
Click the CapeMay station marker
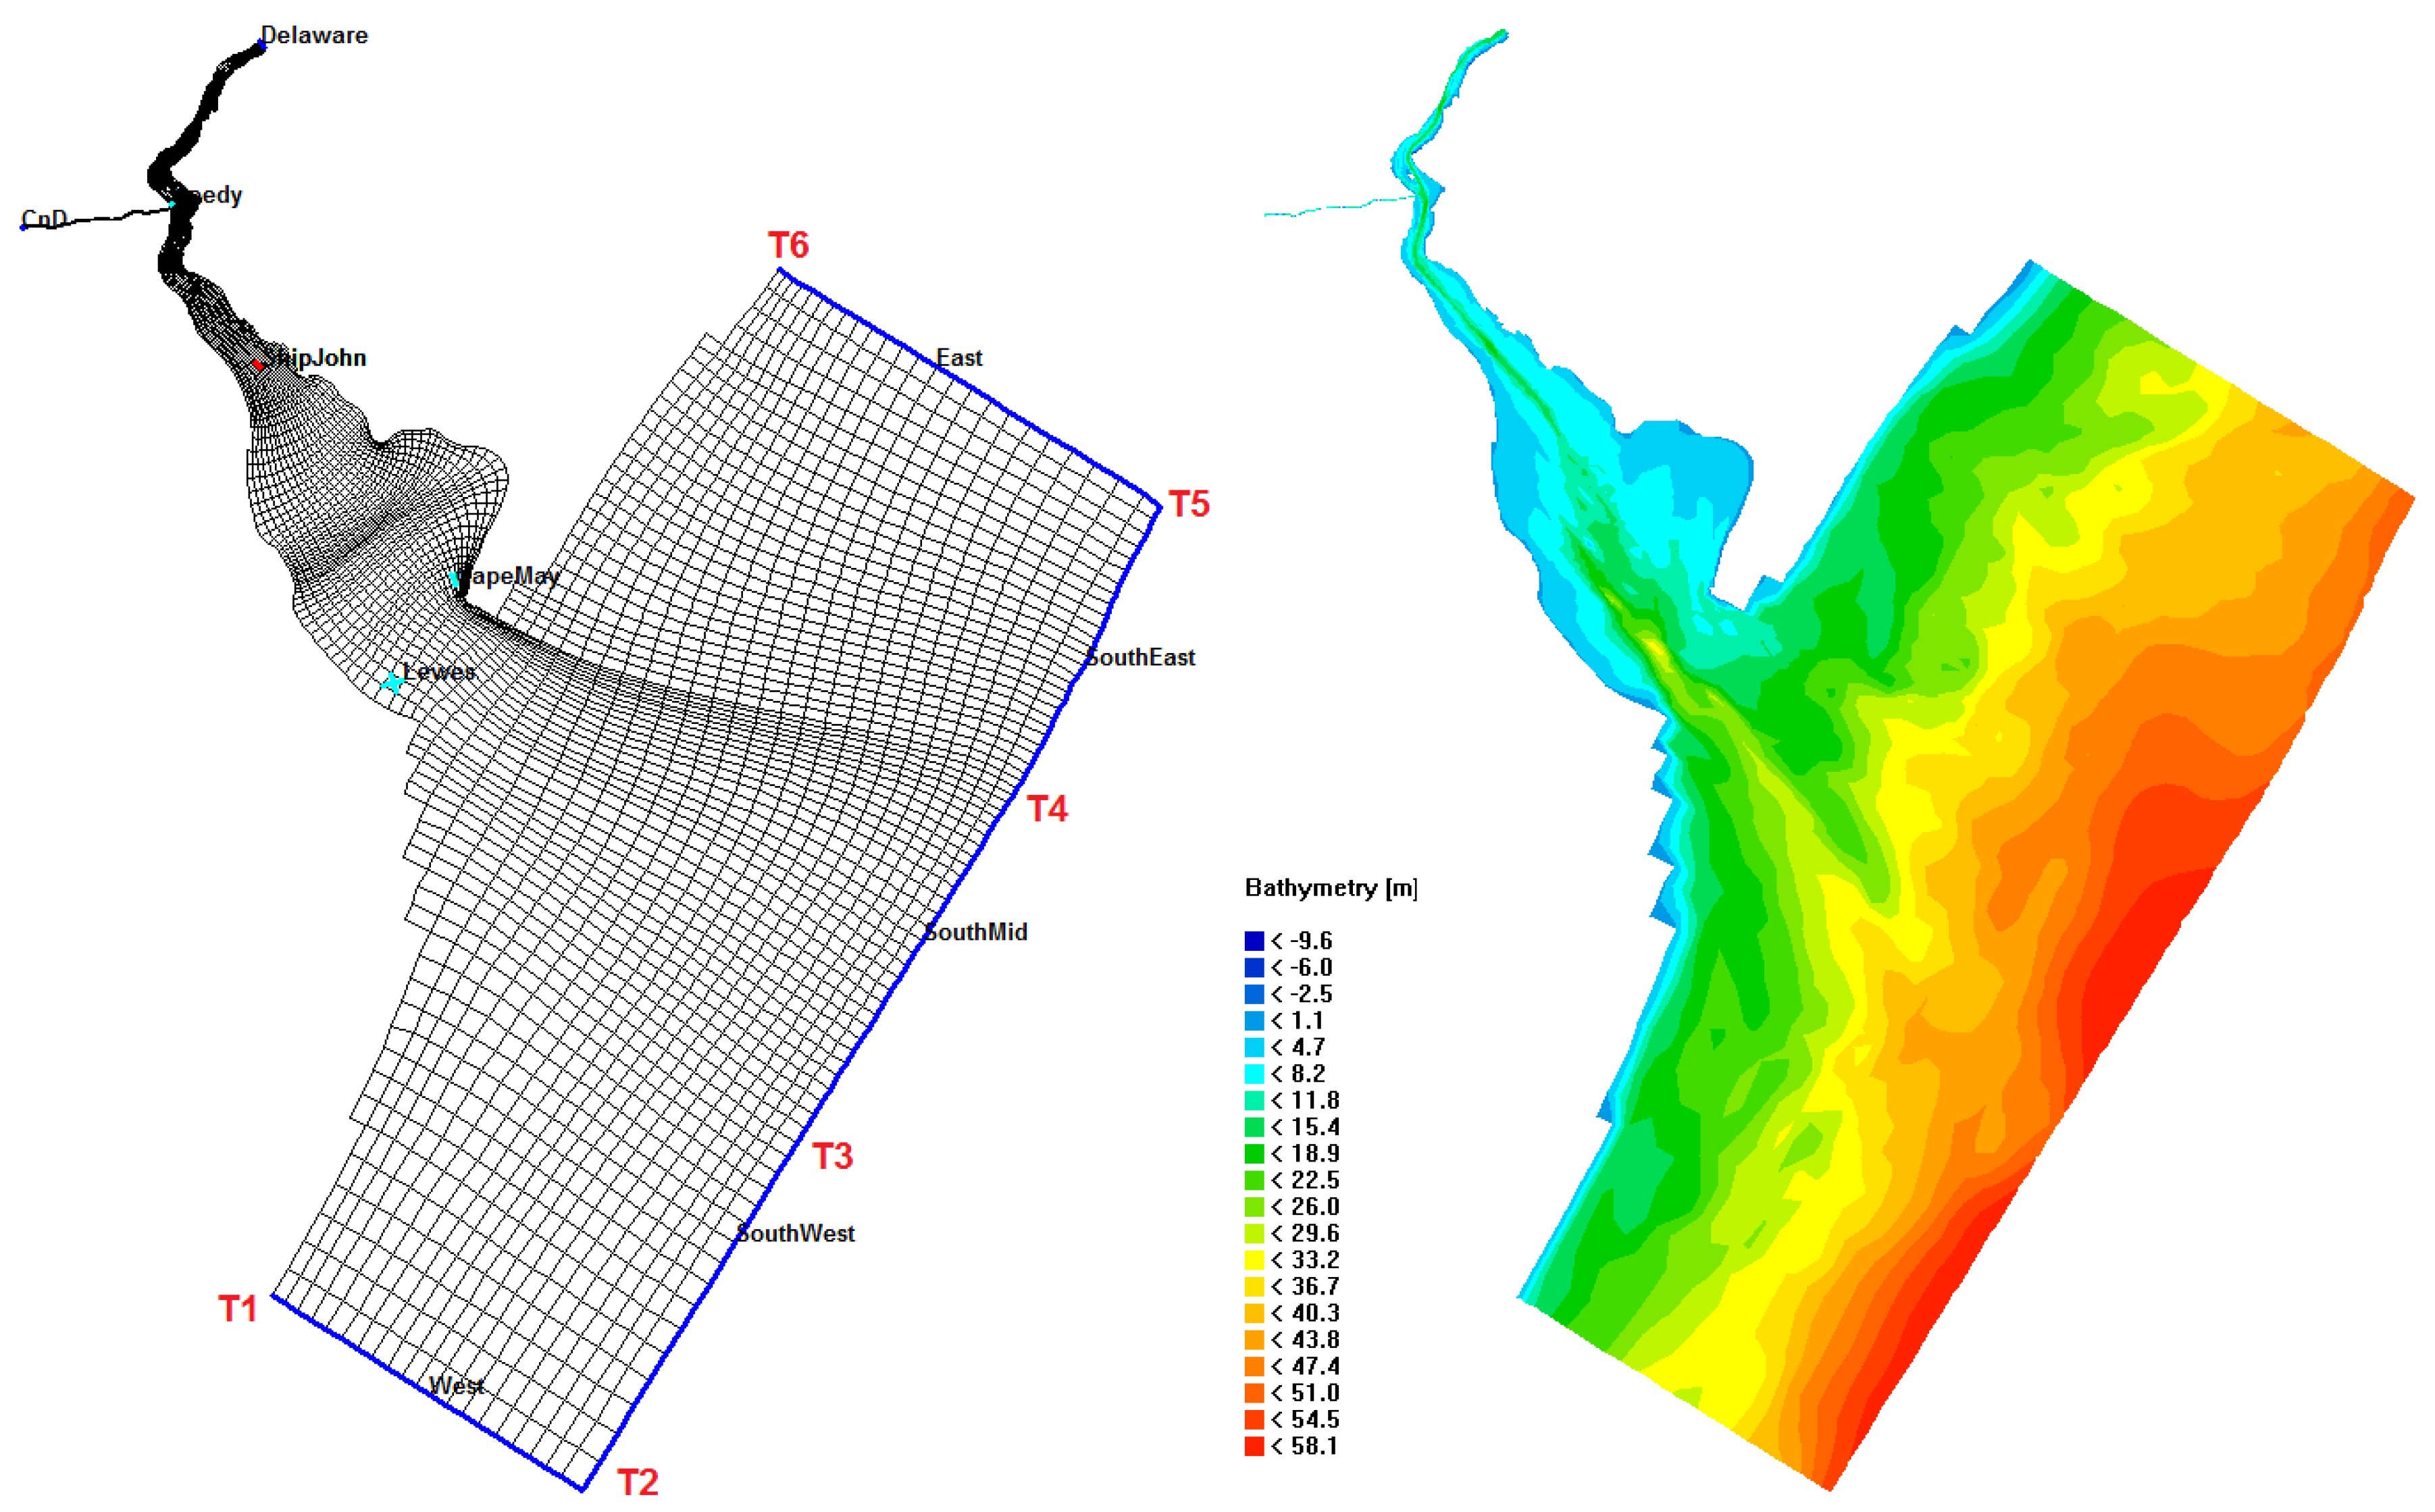pyautogui.click(x=455, y=579)
